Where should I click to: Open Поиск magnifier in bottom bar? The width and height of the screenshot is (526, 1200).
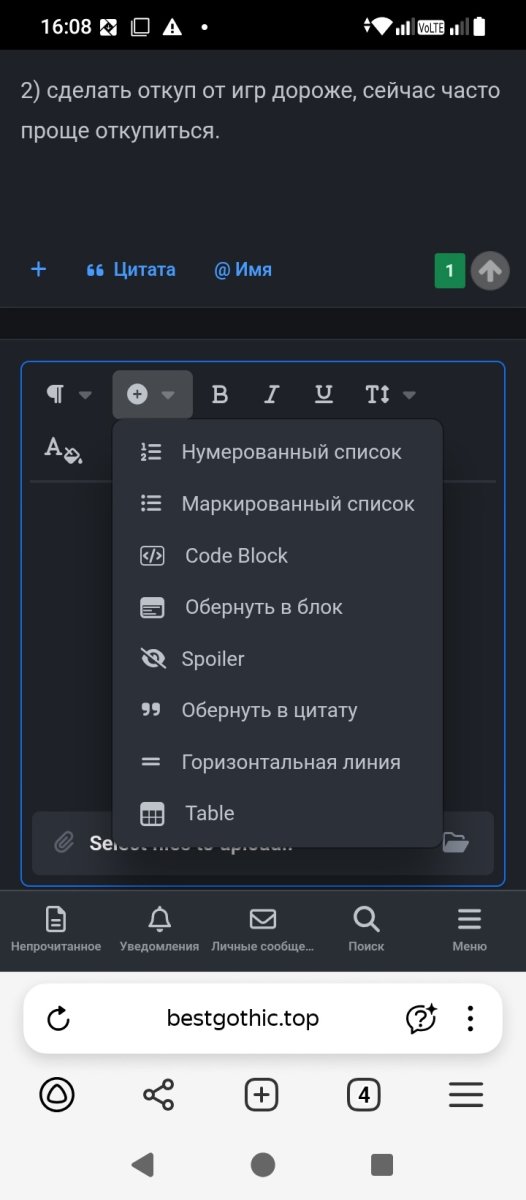(x=366, y=929)
